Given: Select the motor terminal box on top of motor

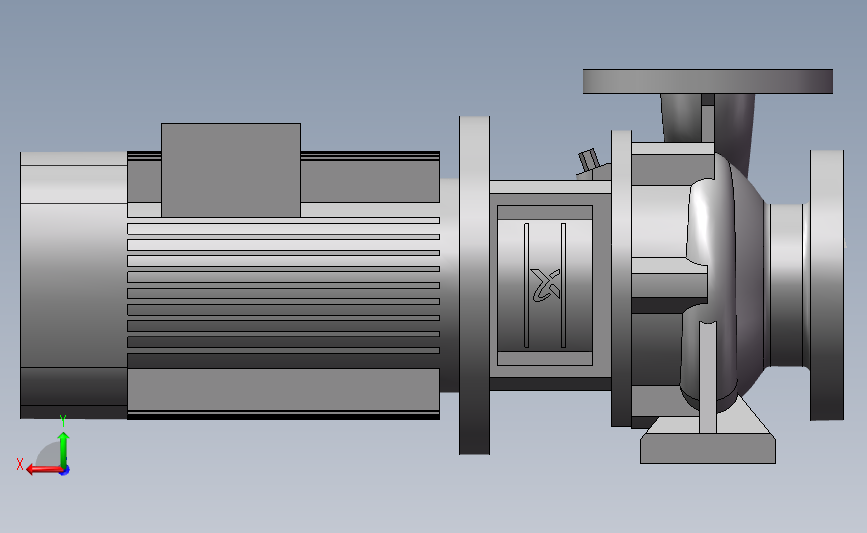Looking at the screenshot, I should coord(231,170).
